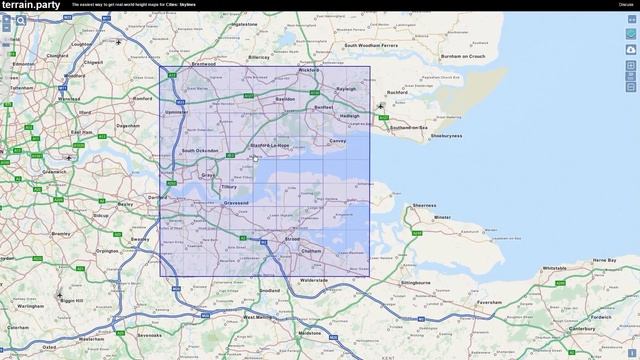Click the Romford label
This screenshot has height=360, width=640.
click(x=142, y=99)
